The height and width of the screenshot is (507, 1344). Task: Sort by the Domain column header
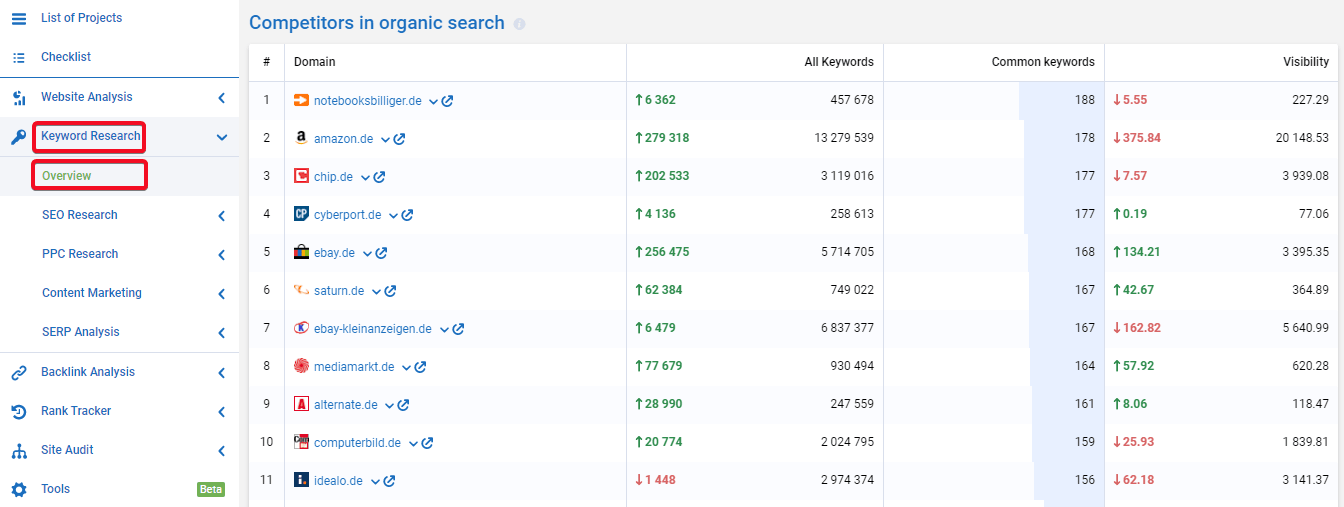[x=314, y=62]
